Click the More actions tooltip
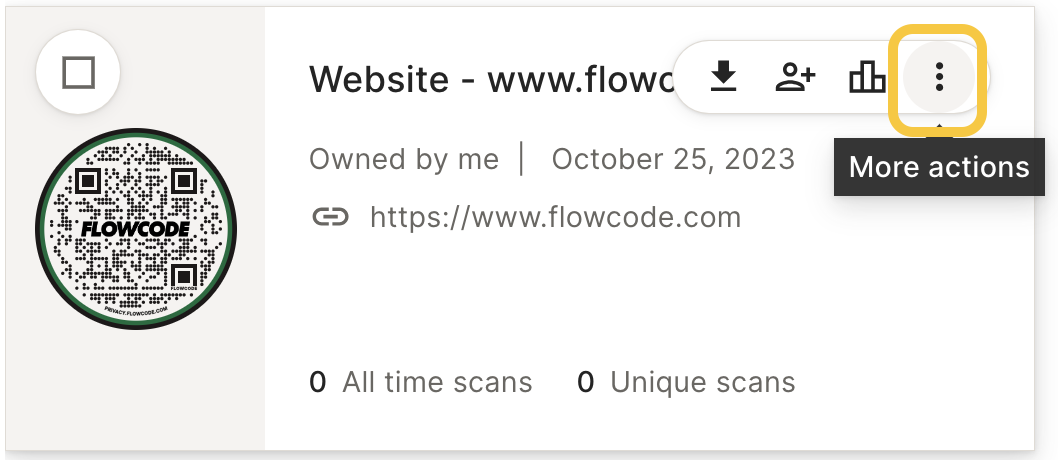1058x460 pixels. pyautogui.click(x=939, y=167)
